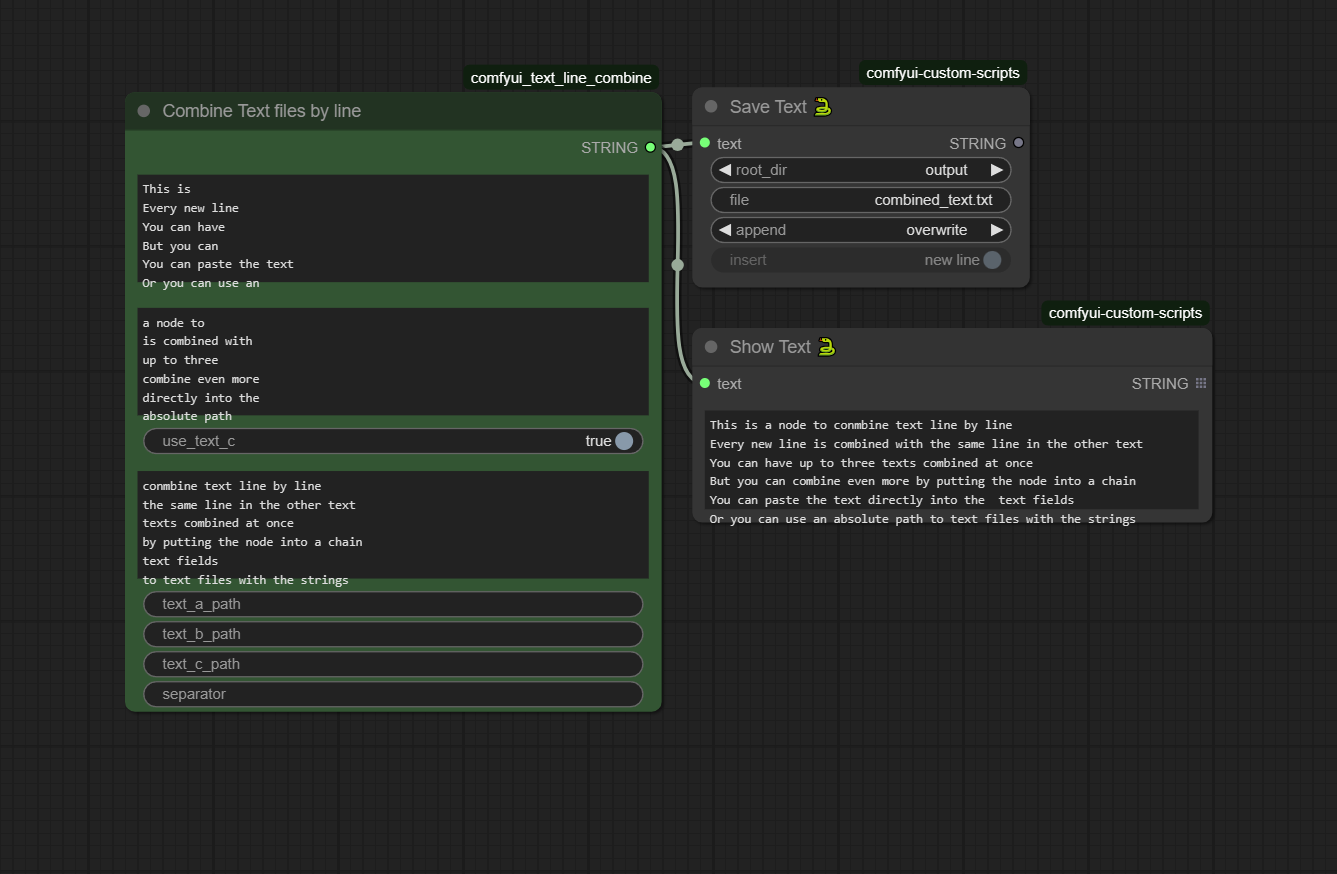
Task: Toggle the insert new line switch
Action: point(991,260)
